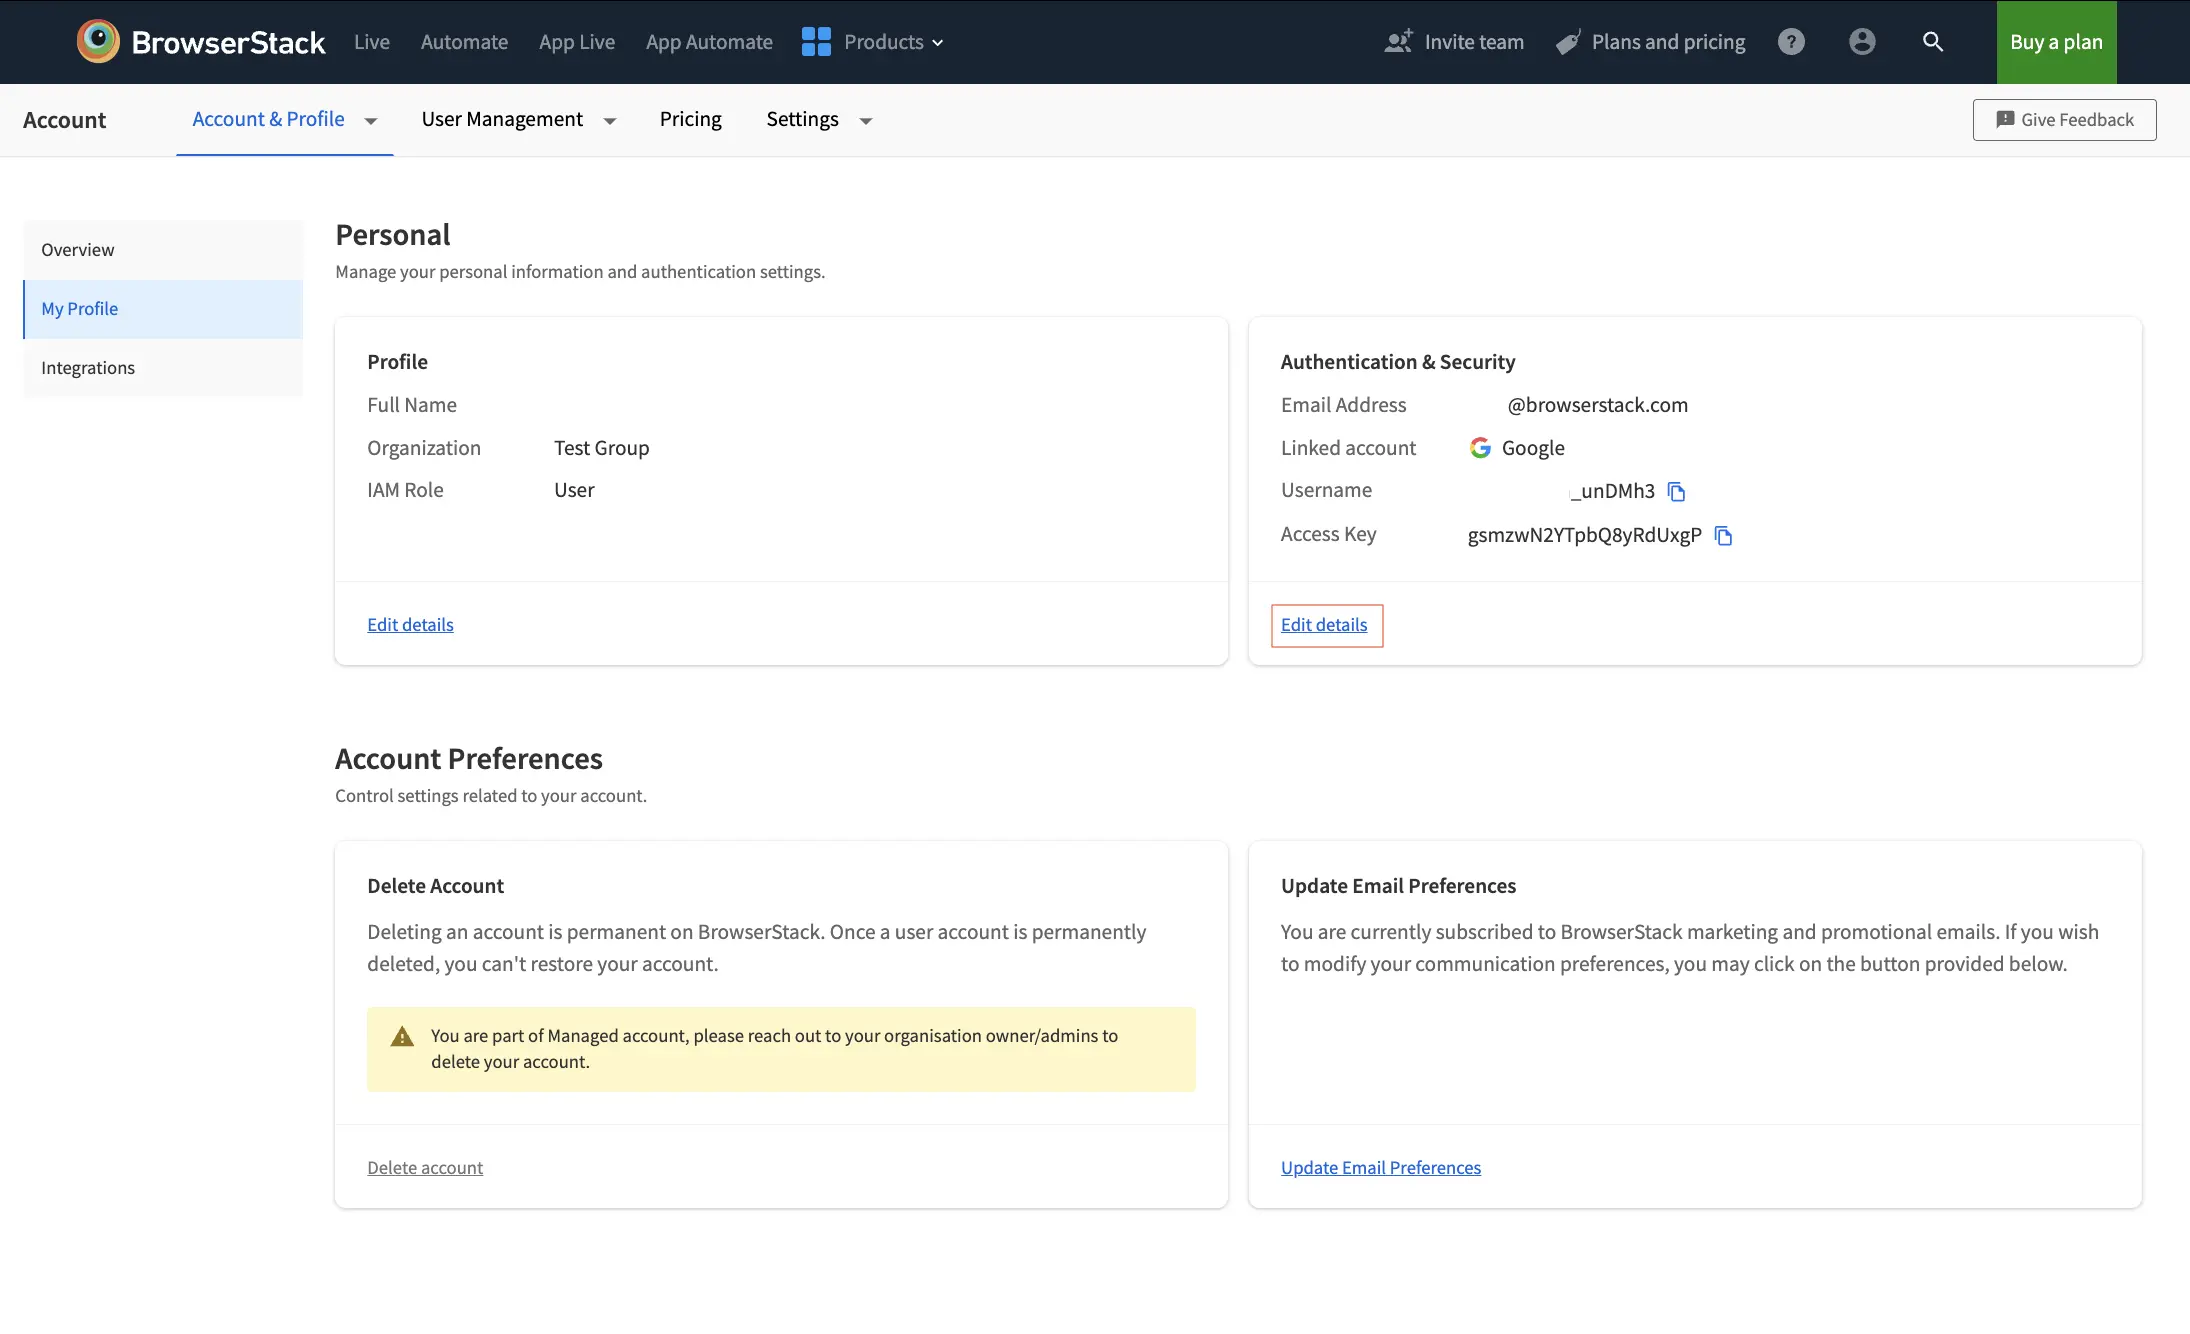The image size is (2190, 1334).
Task: Open the user account avatar icon
Action: [x=1862, y=42]
